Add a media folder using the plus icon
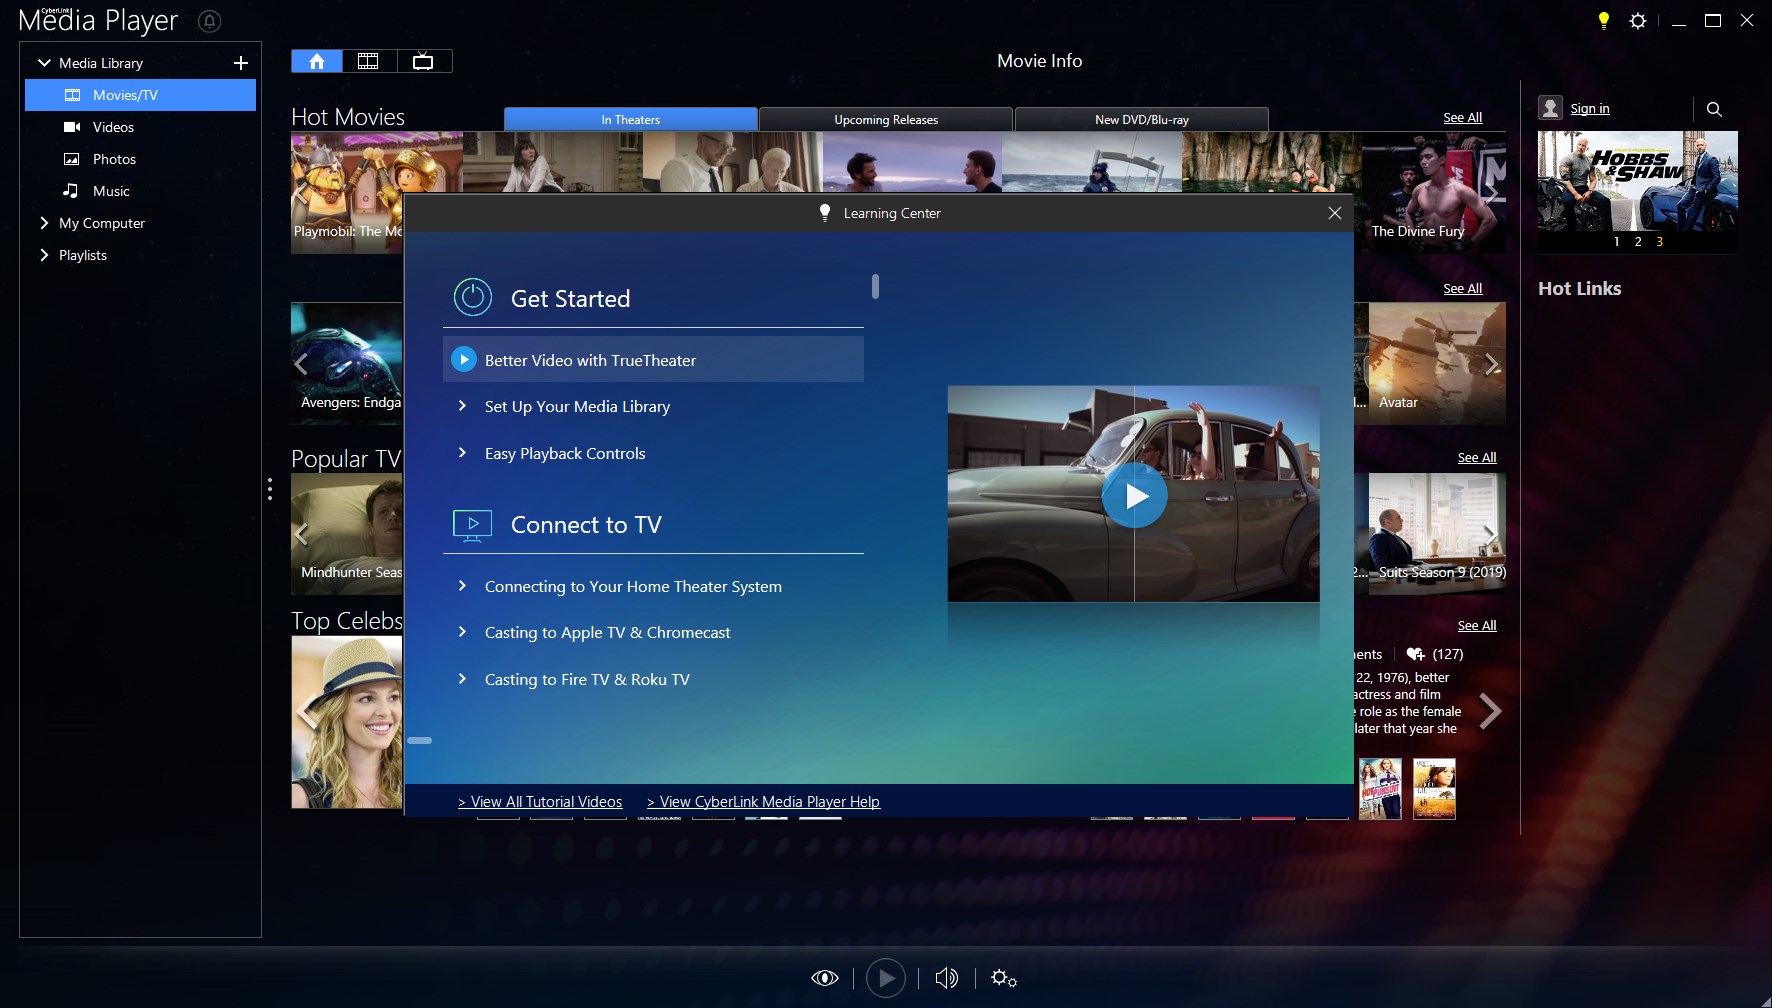 (x=241, y=62)
